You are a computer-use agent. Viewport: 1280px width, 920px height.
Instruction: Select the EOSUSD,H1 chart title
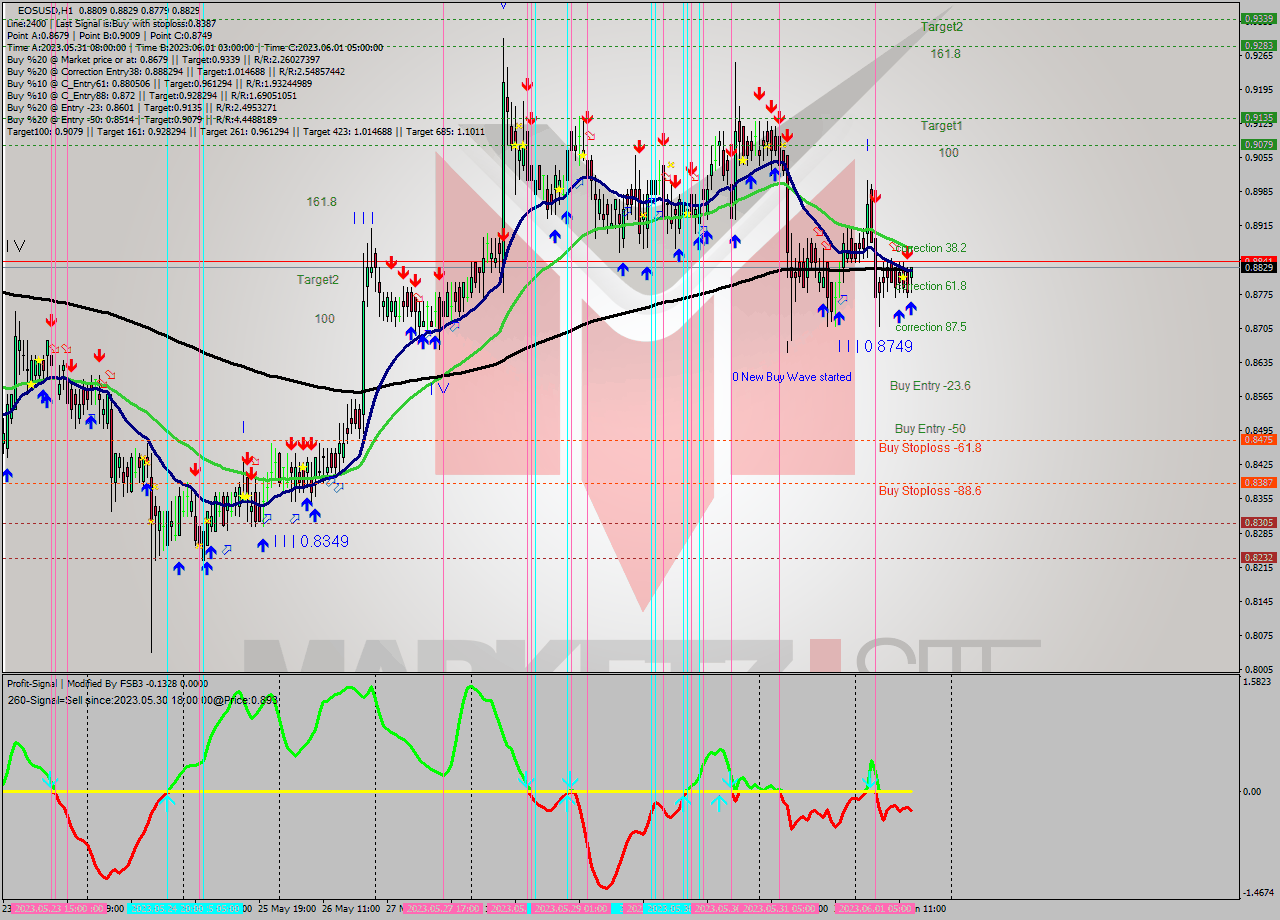45,7
